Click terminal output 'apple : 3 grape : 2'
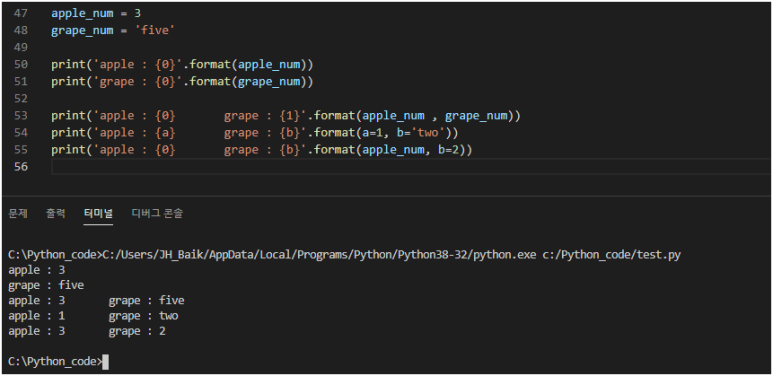 [x=87, y=331]
